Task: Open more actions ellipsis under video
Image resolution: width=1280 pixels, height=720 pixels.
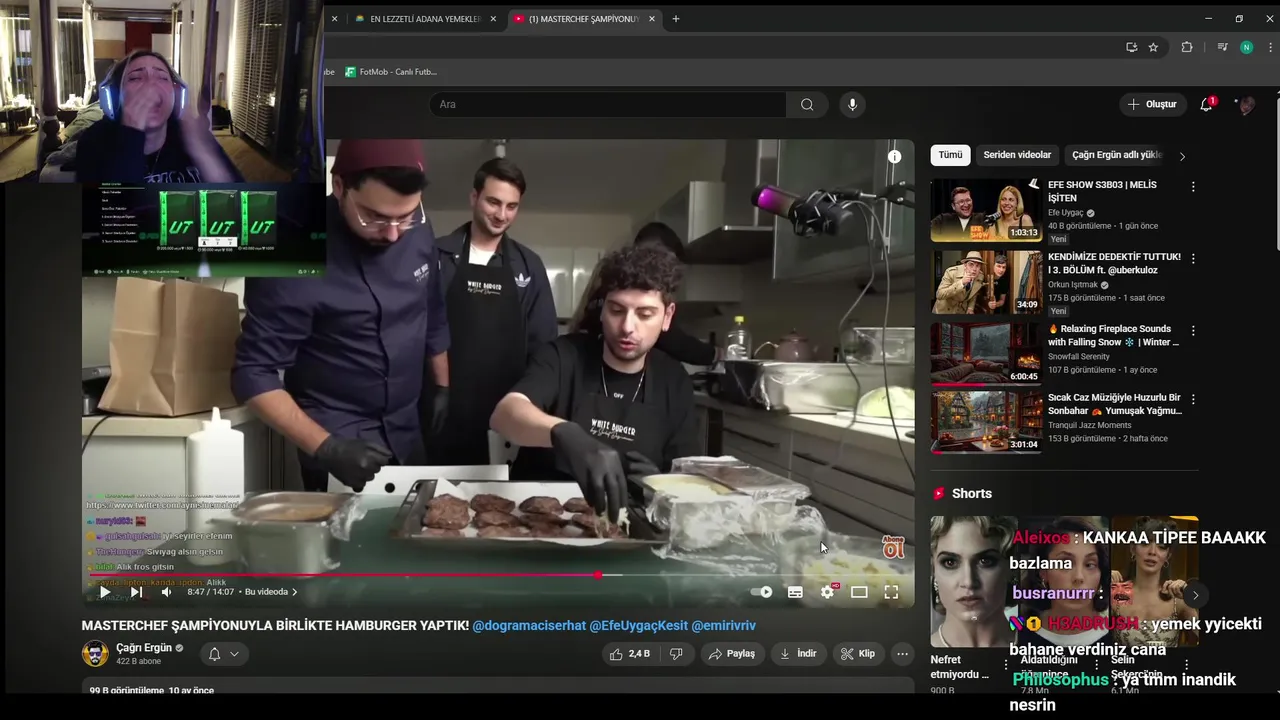Action: point(902,654)
